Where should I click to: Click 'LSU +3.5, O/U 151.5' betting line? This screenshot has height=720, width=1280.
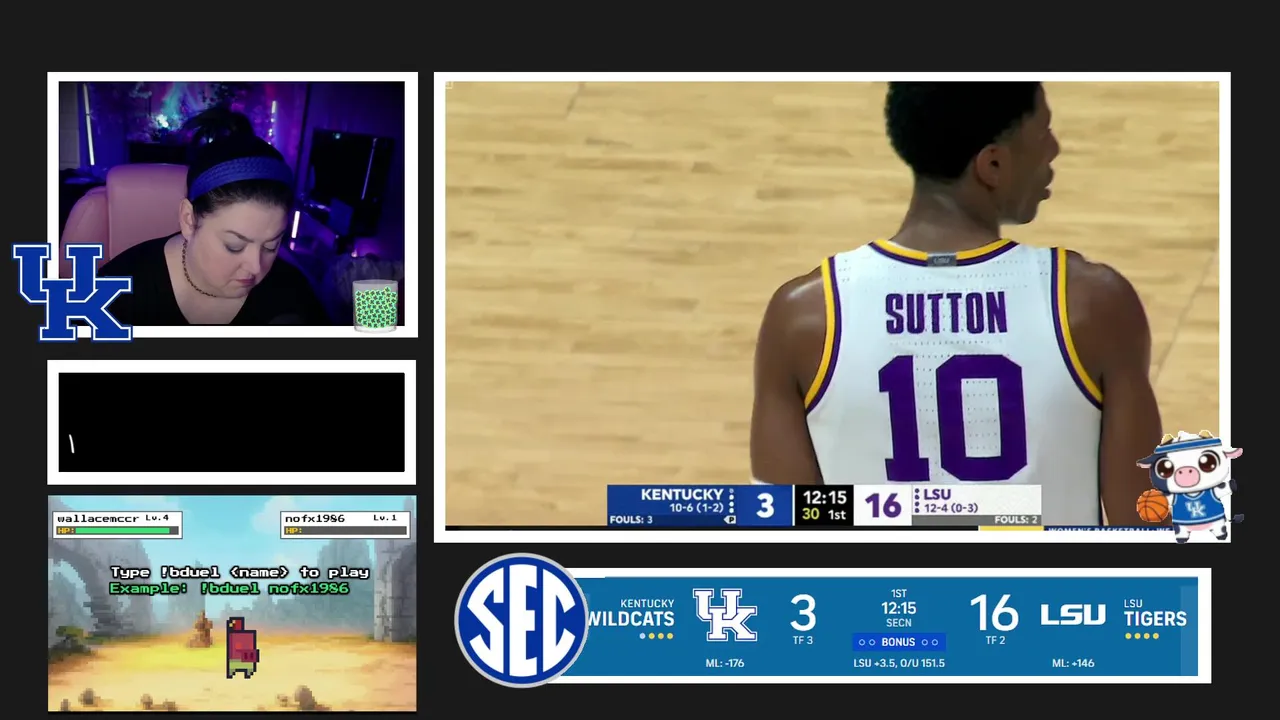coord(899,663)
